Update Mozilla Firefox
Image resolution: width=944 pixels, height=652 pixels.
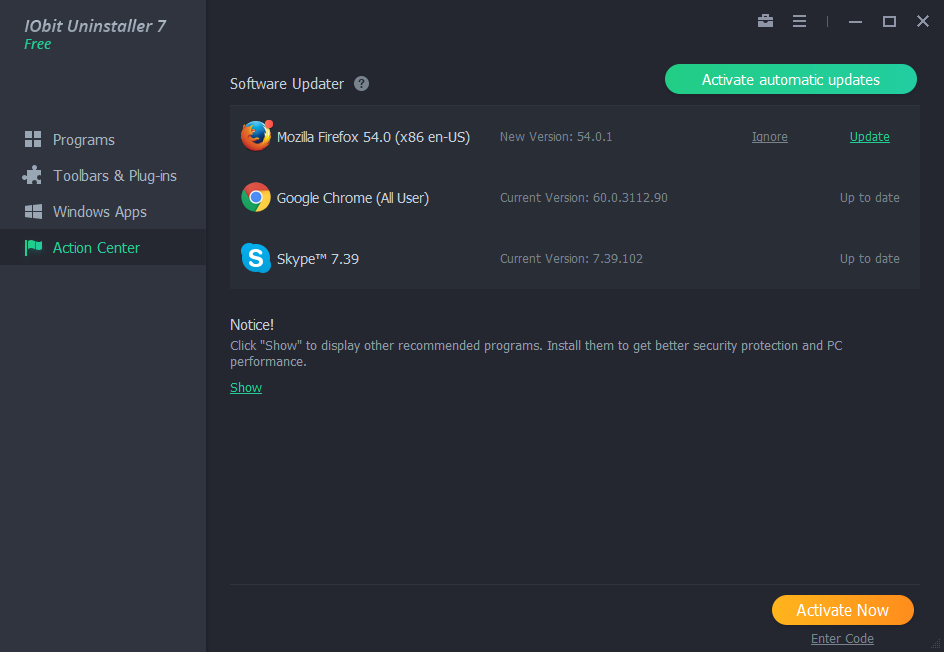pyautogui.click(x=869, y=137)
